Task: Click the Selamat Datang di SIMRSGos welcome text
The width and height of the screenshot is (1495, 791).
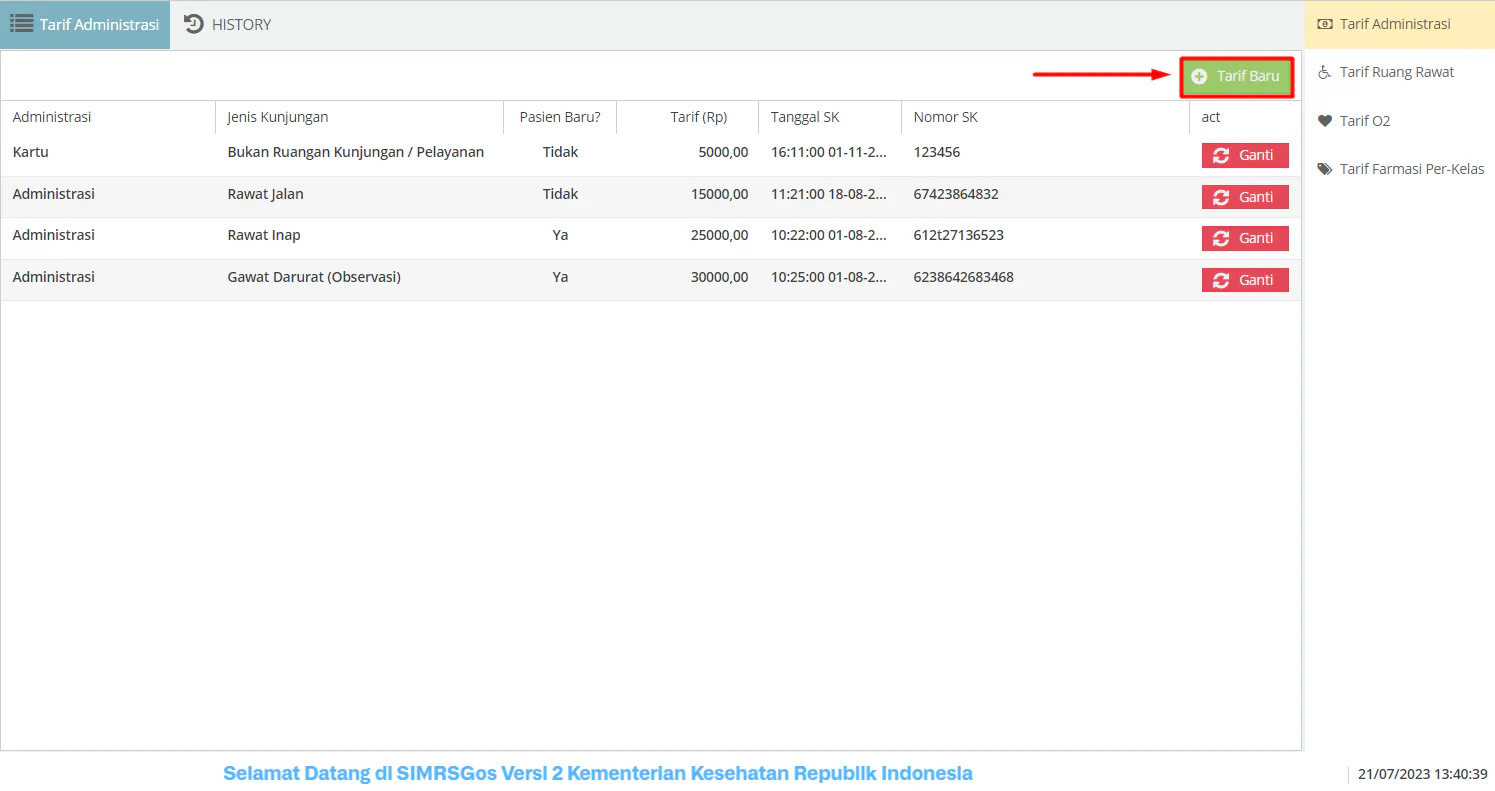Action: coord(598,773)
